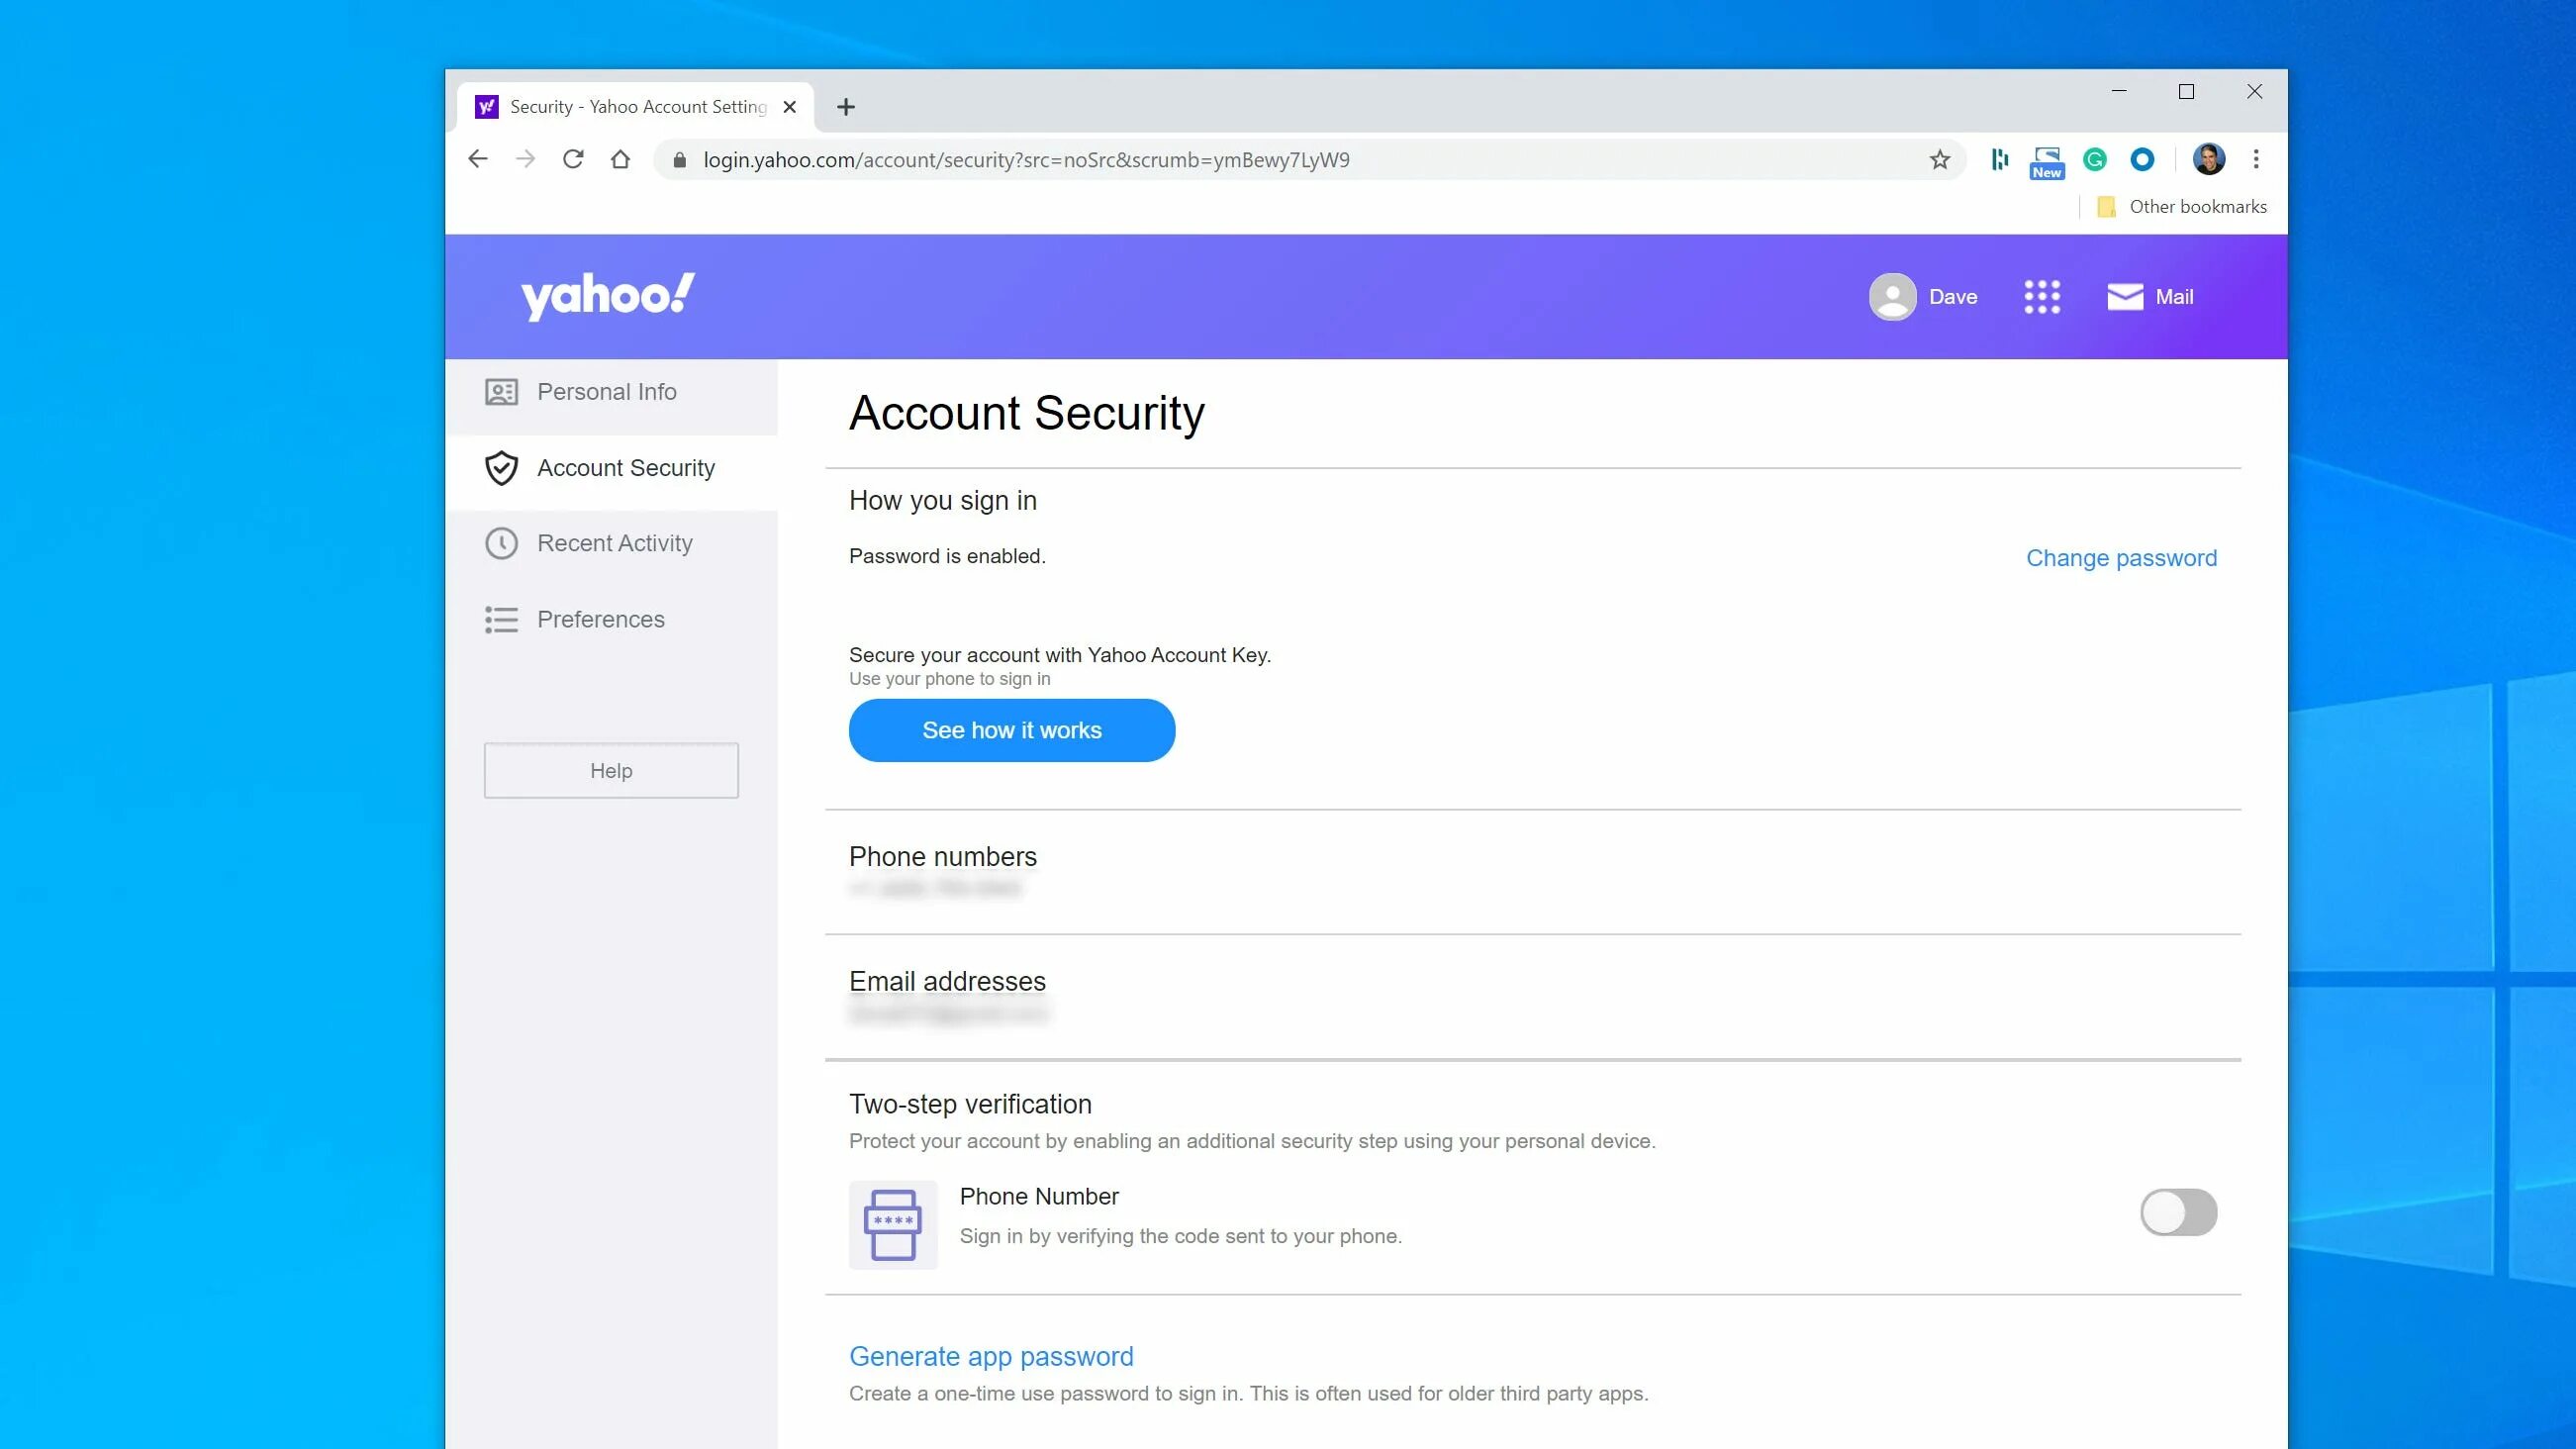Select the Personal Info menu item
2576x1449 pixels.
click(607, 391)
